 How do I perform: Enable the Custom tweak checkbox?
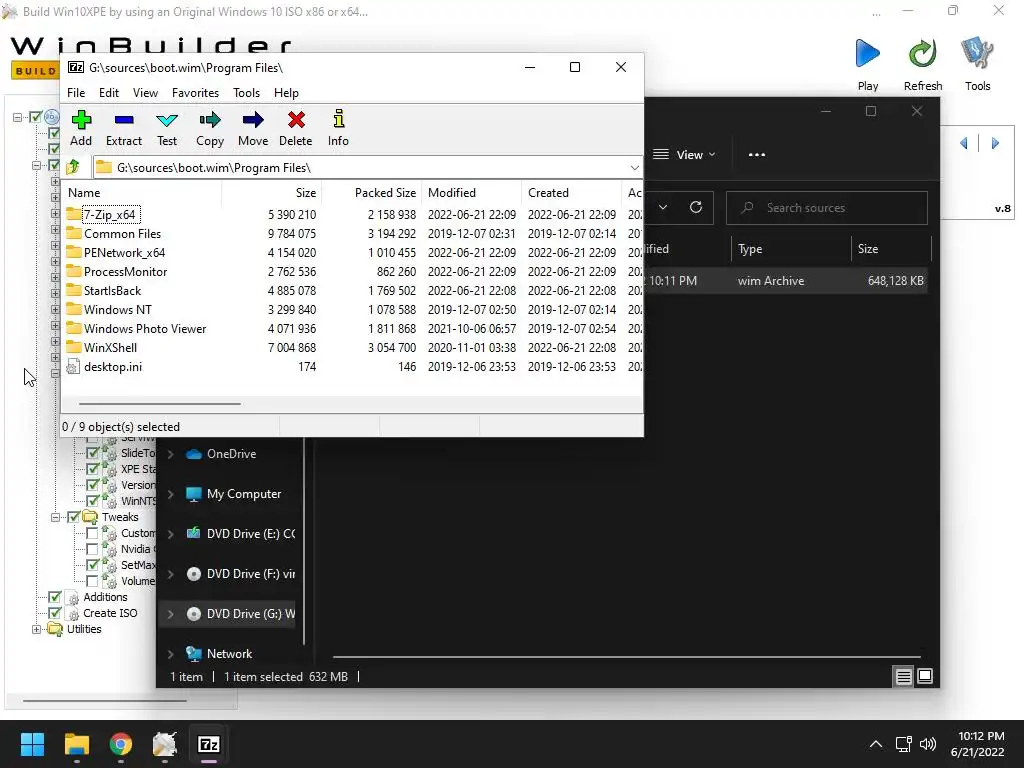tap(92, 533)
